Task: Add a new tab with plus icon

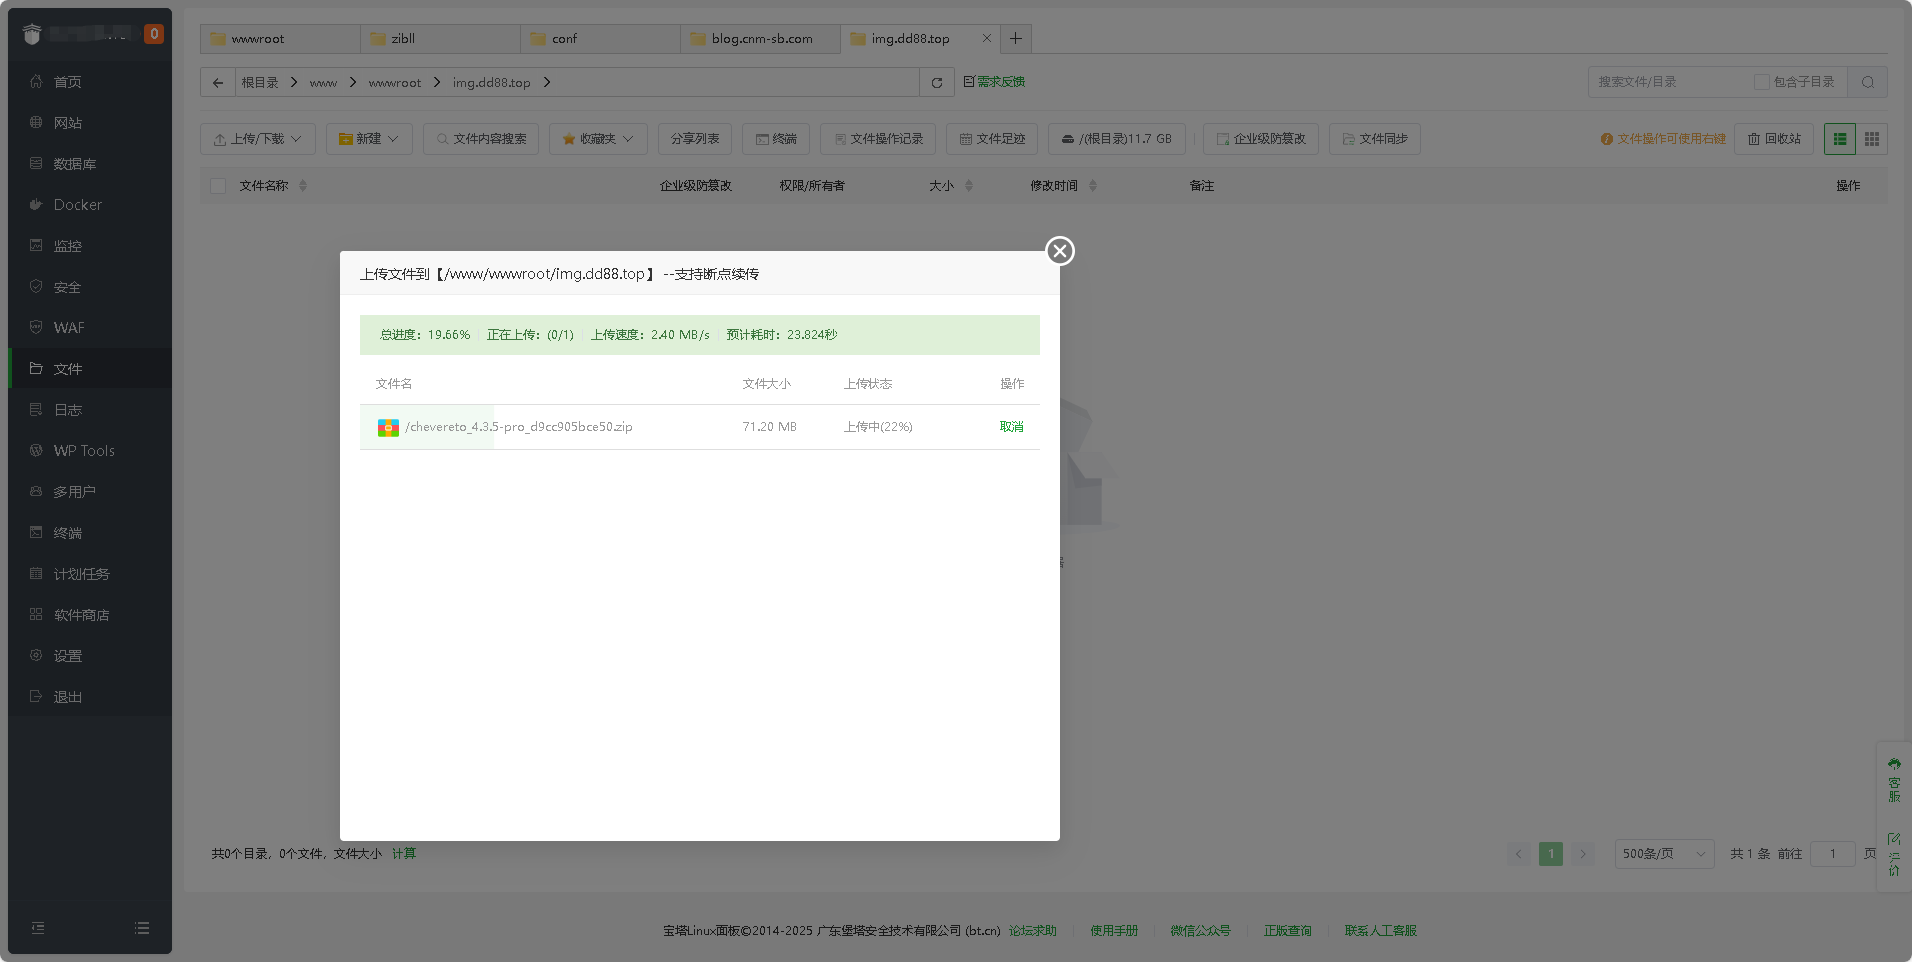Action: pos(1016,39)
